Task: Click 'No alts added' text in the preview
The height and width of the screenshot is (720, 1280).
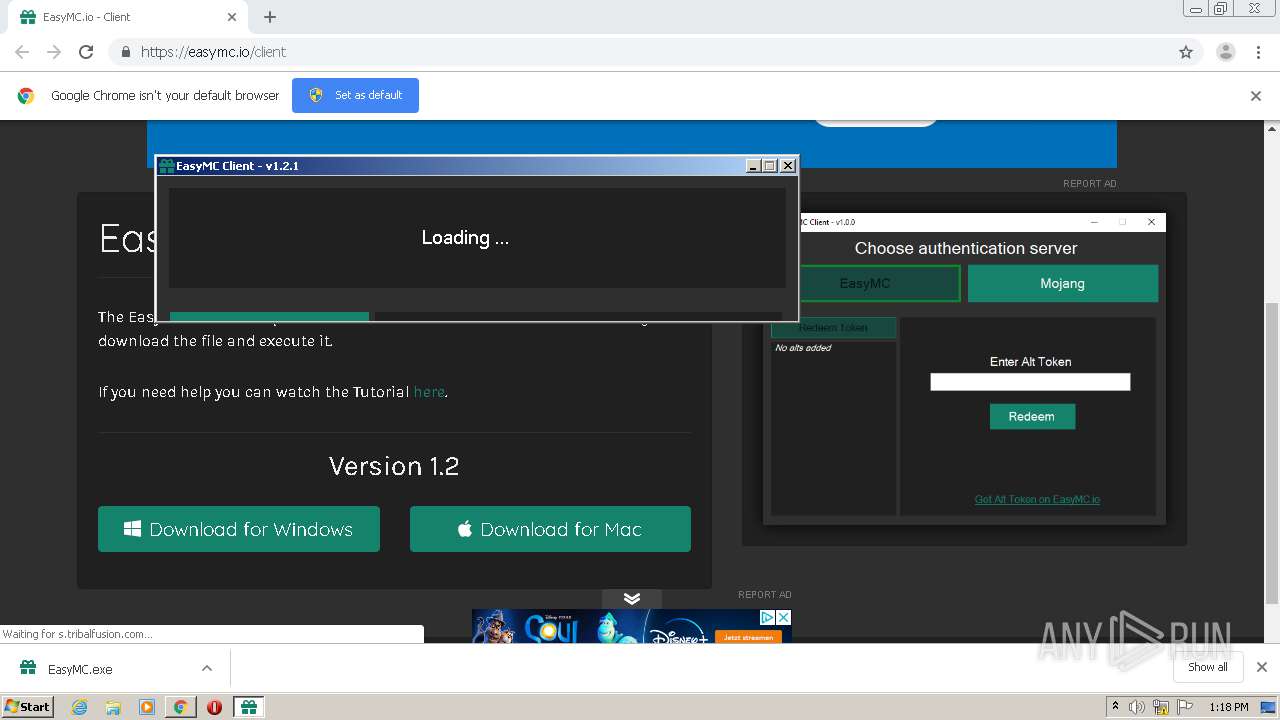Action: point(803,348)
